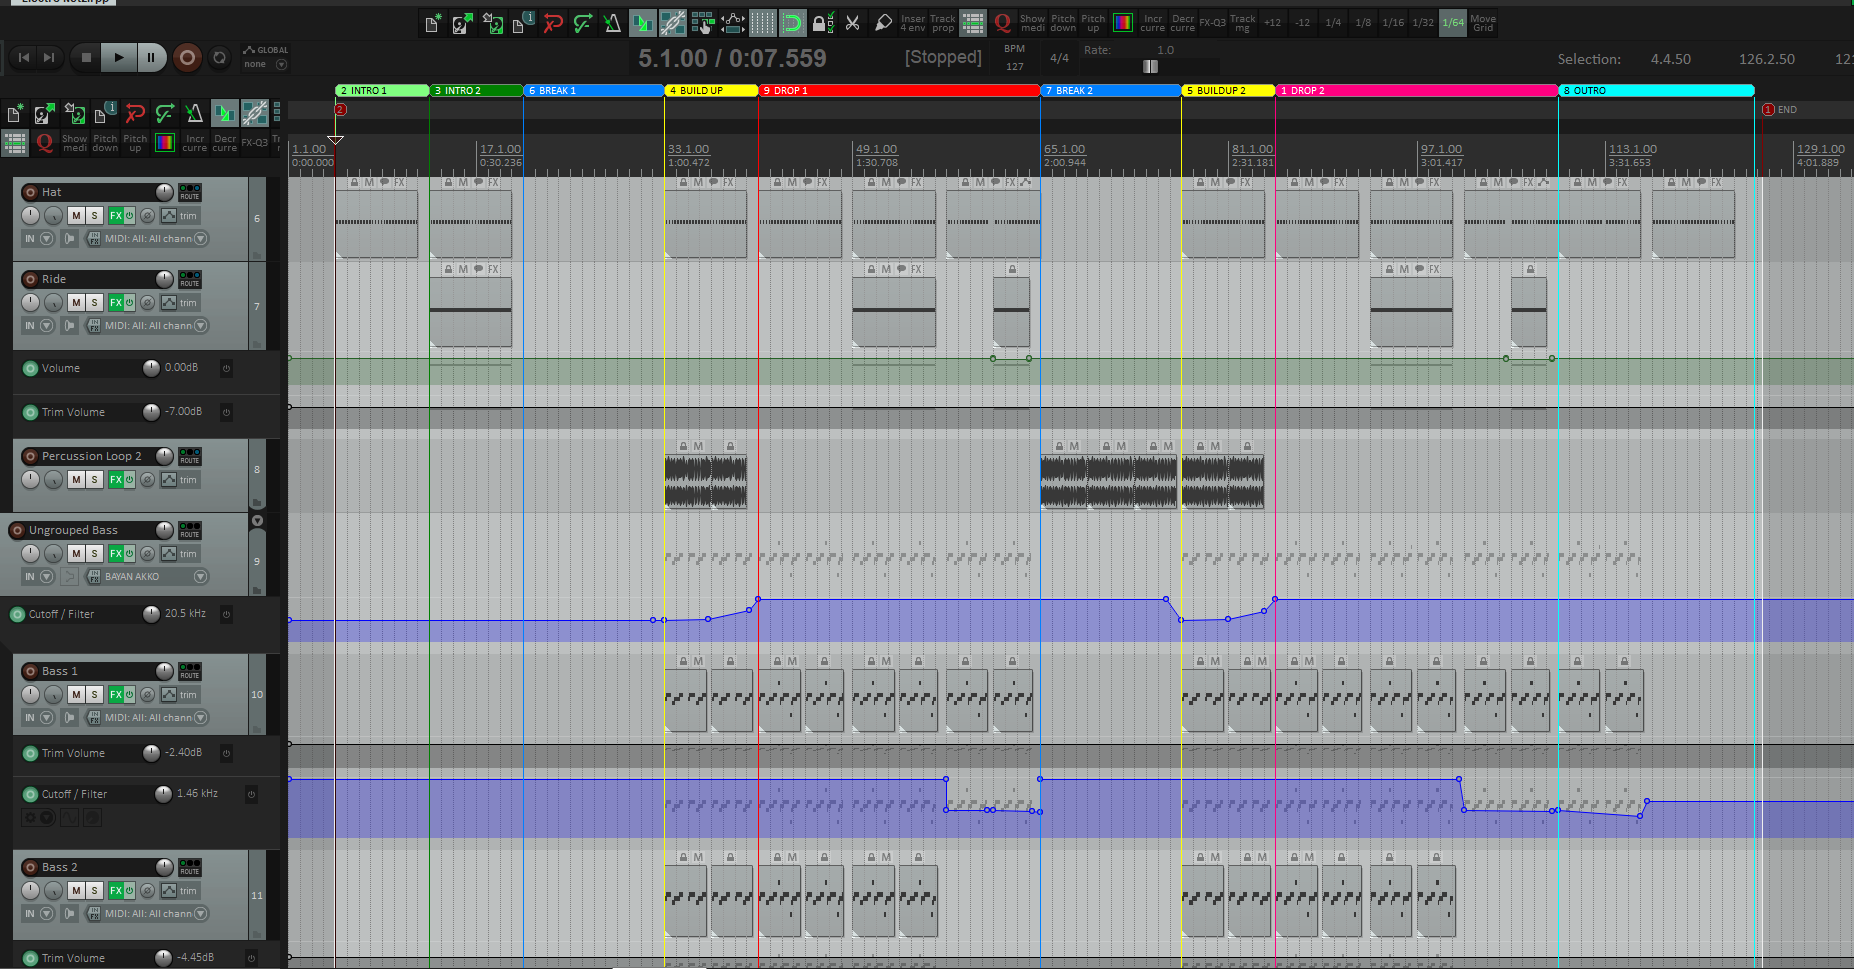Set grid to 1/16 in toolbar
The image size is (1854, 969).
[1393, 23]
